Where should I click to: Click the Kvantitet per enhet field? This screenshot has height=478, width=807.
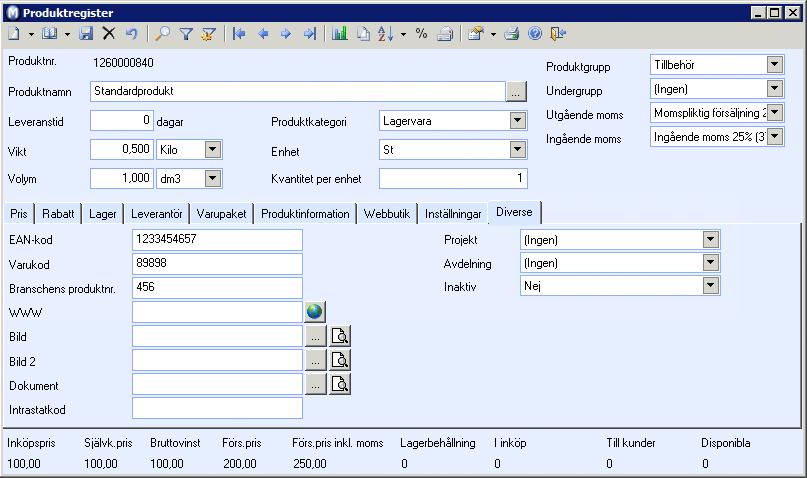click(453, 179)
